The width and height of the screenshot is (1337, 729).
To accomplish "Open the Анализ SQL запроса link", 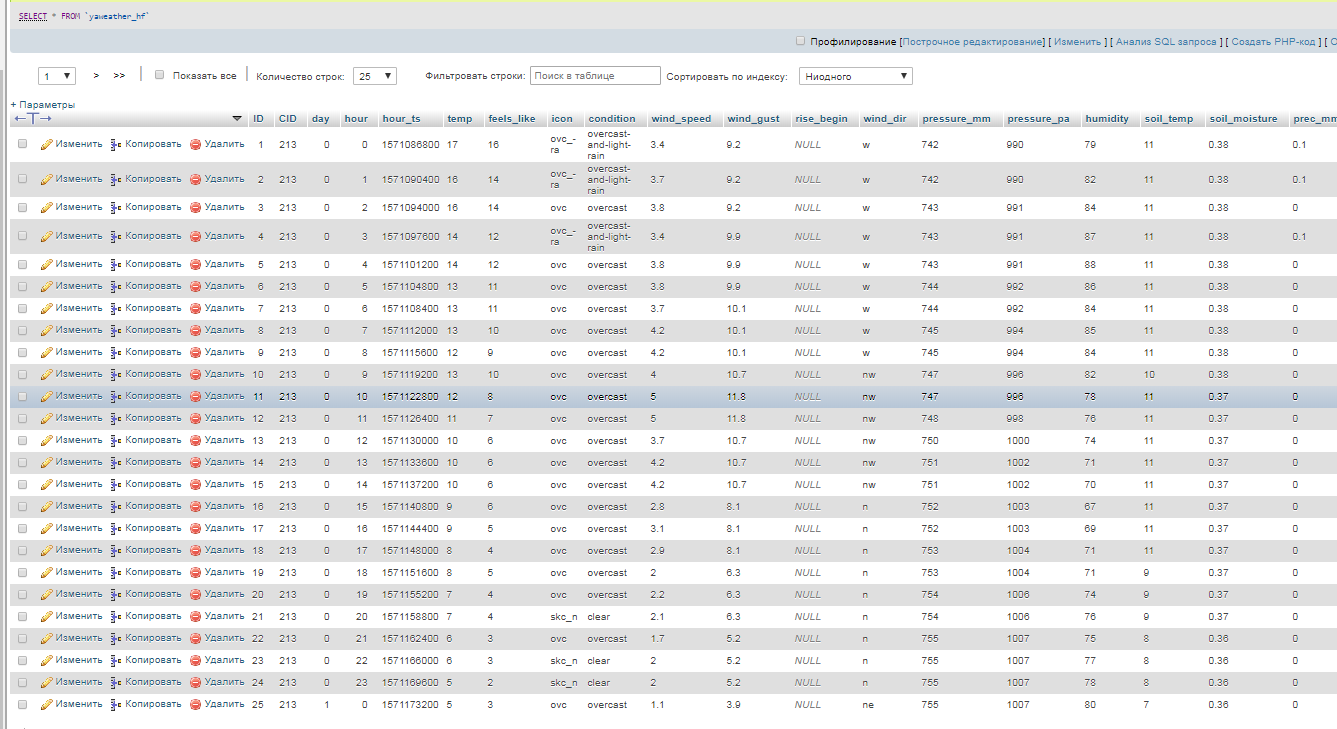I will pos(1166,42).
